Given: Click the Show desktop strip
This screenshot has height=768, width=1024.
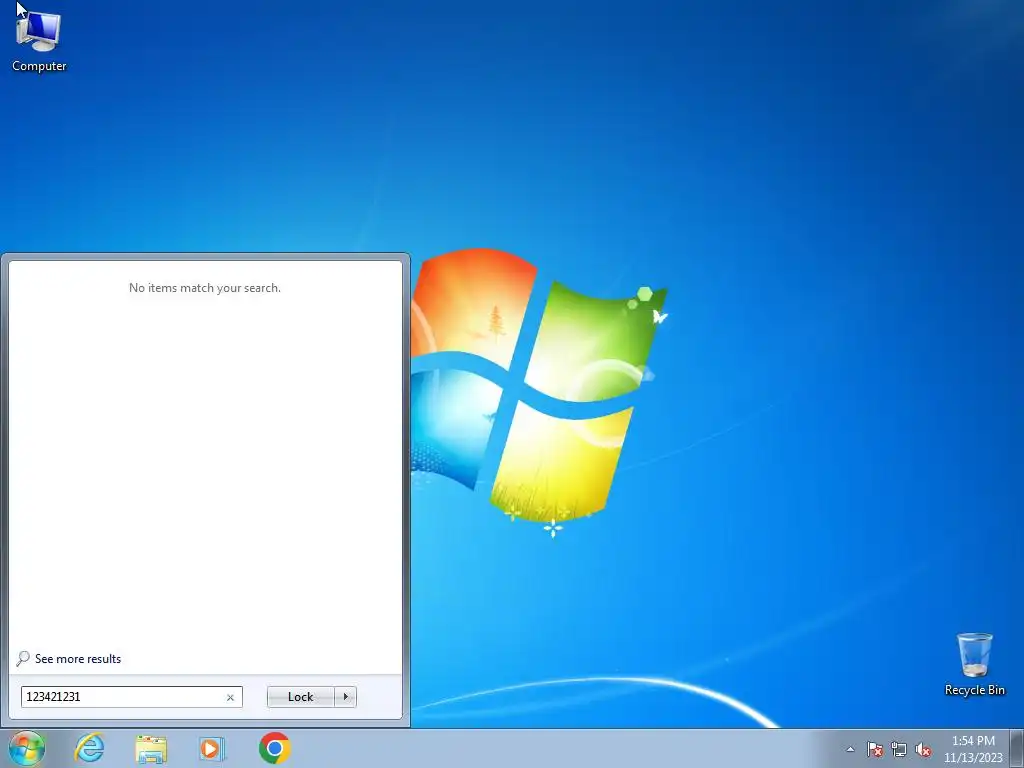Looking at the screenshot, I should [1016, 748].
